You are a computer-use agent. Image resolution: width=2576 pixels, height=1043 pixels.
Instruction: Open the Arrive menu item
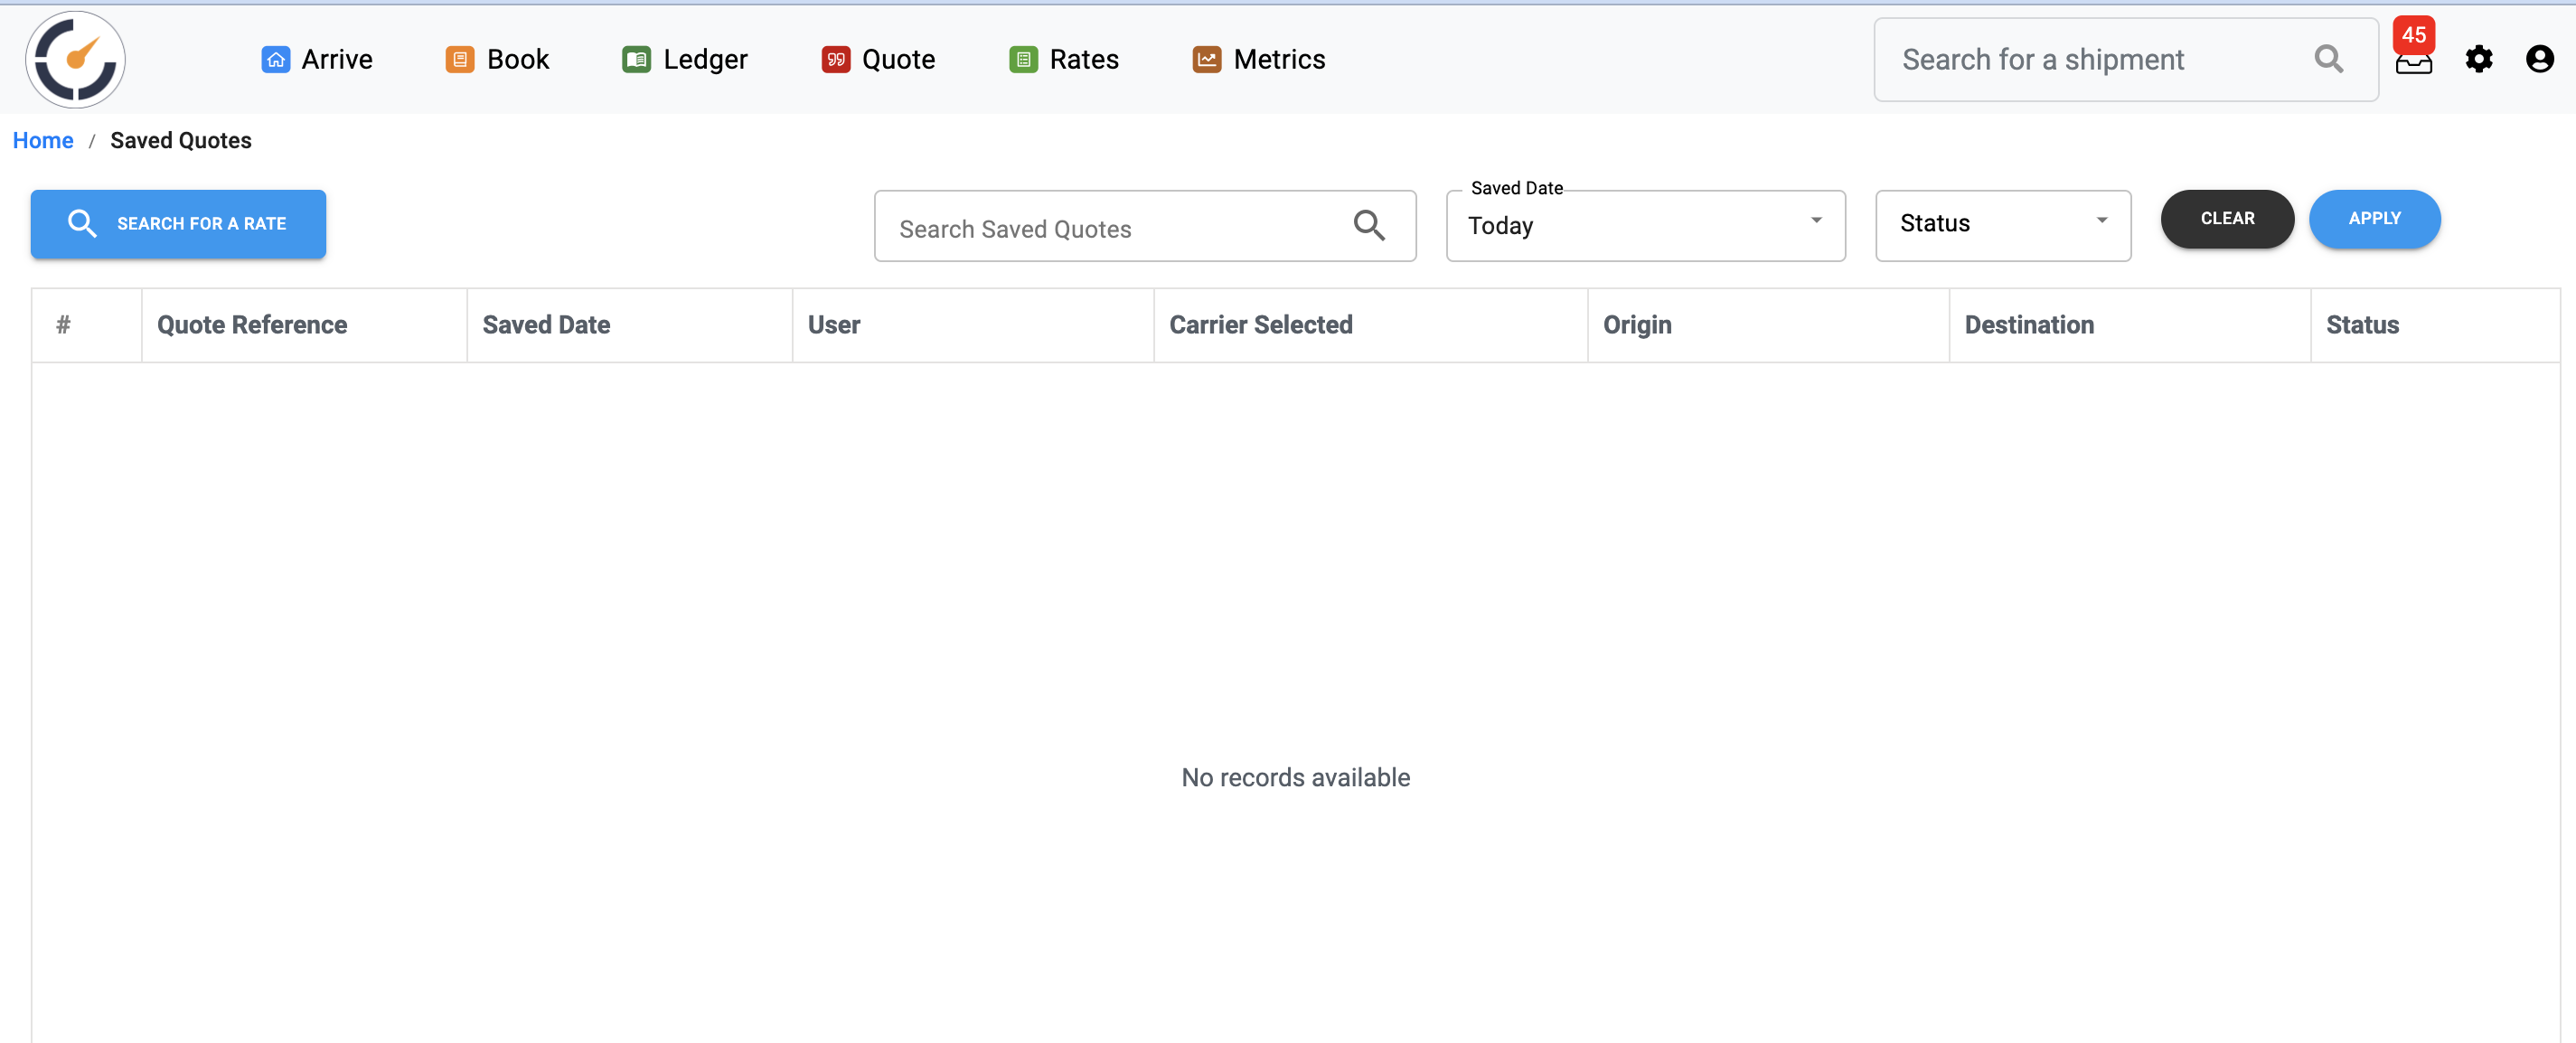coord(317,60)
